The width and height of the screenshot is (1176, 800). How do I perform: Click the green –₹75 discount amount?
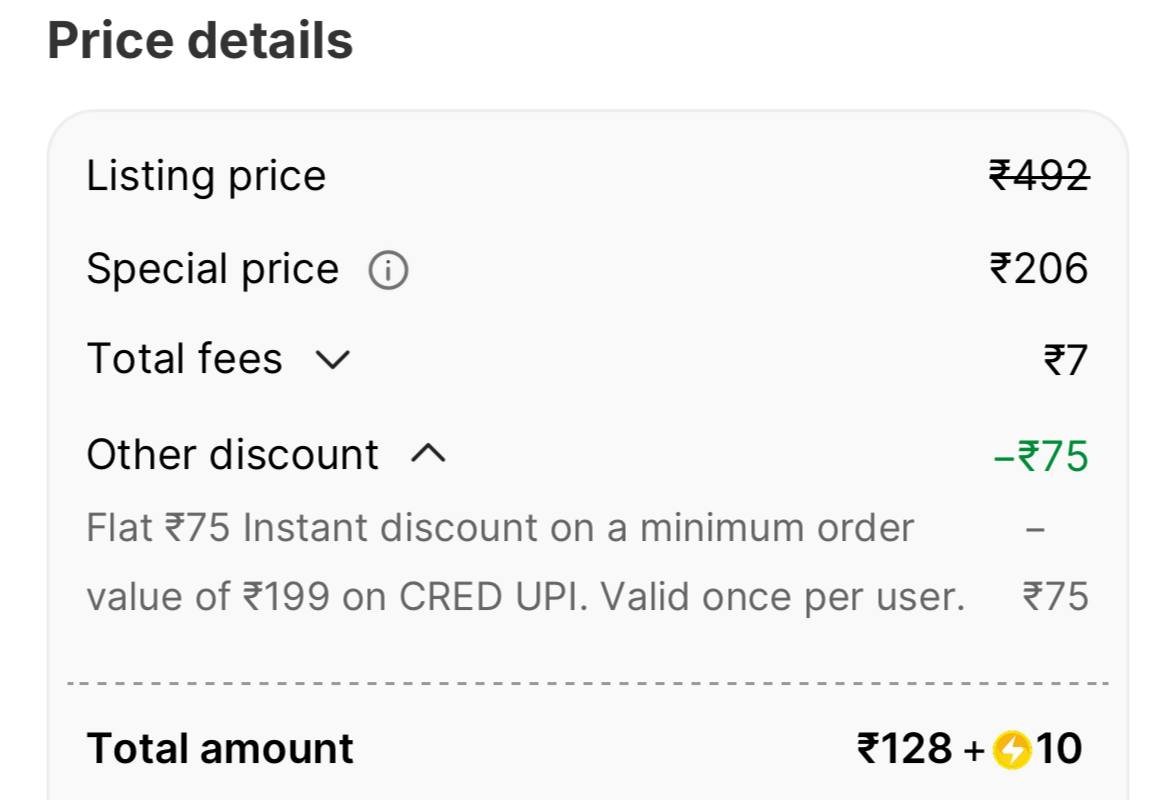tap(1040, 456)
